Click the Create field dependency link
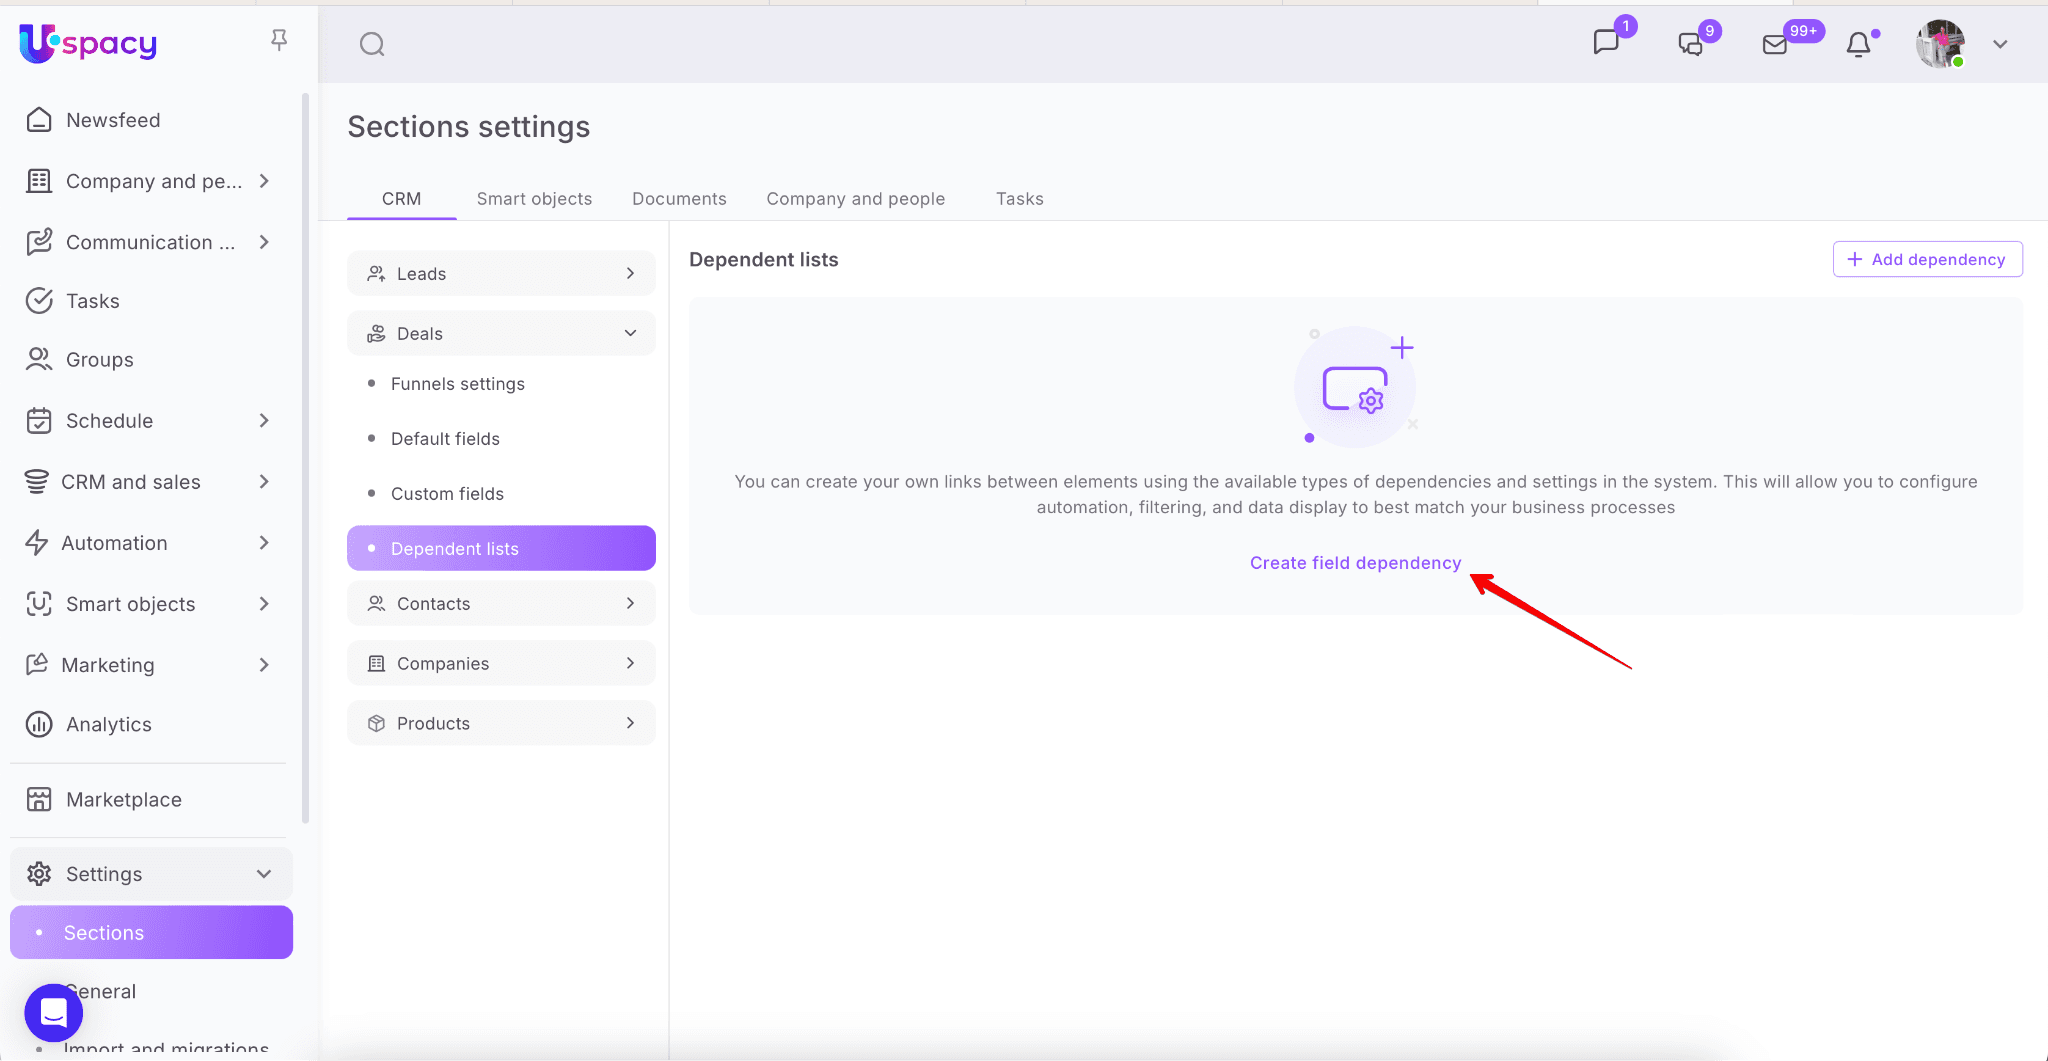This screenshot has width=2048, height=1061. click(x=1355, y=563)
